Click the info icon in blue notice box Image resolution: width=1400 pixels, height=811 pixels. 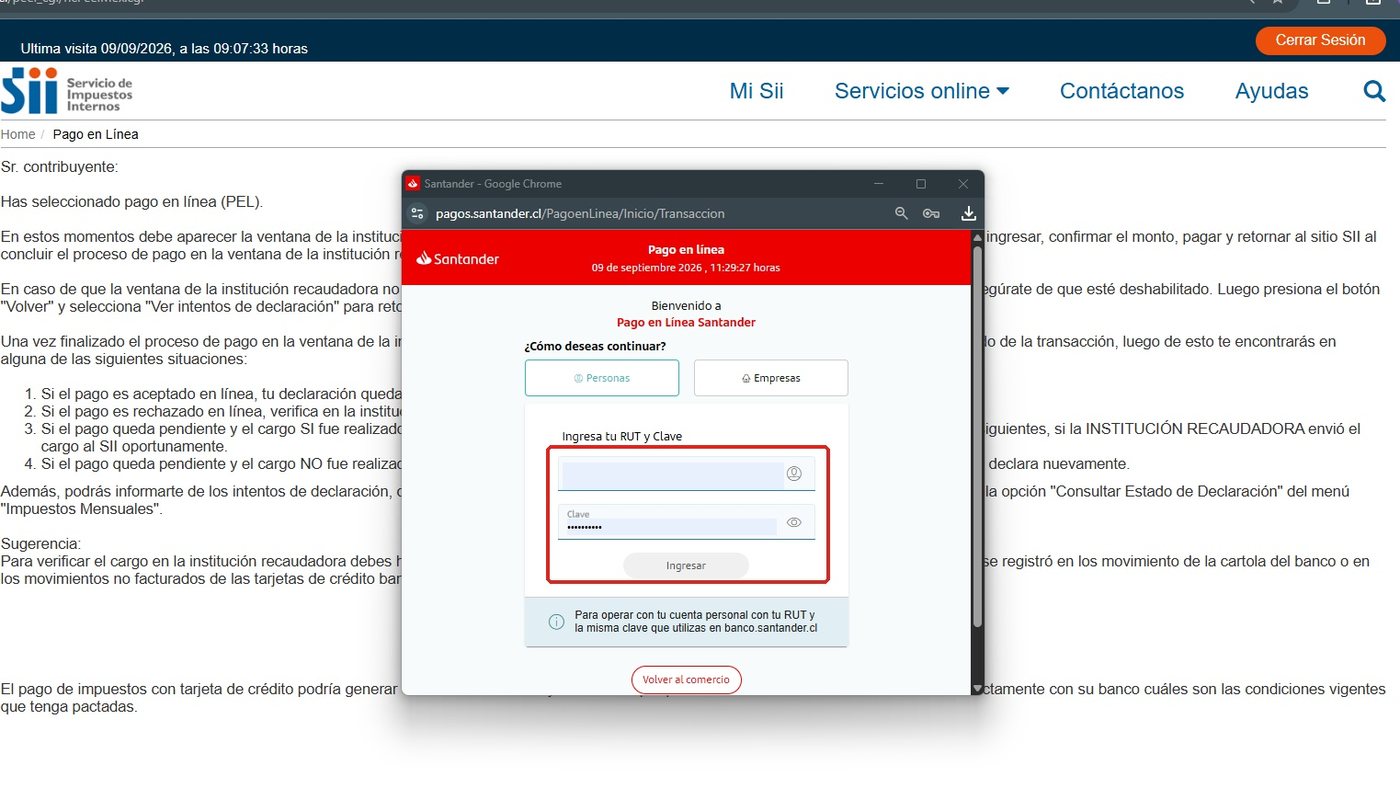tap(556, 622)
